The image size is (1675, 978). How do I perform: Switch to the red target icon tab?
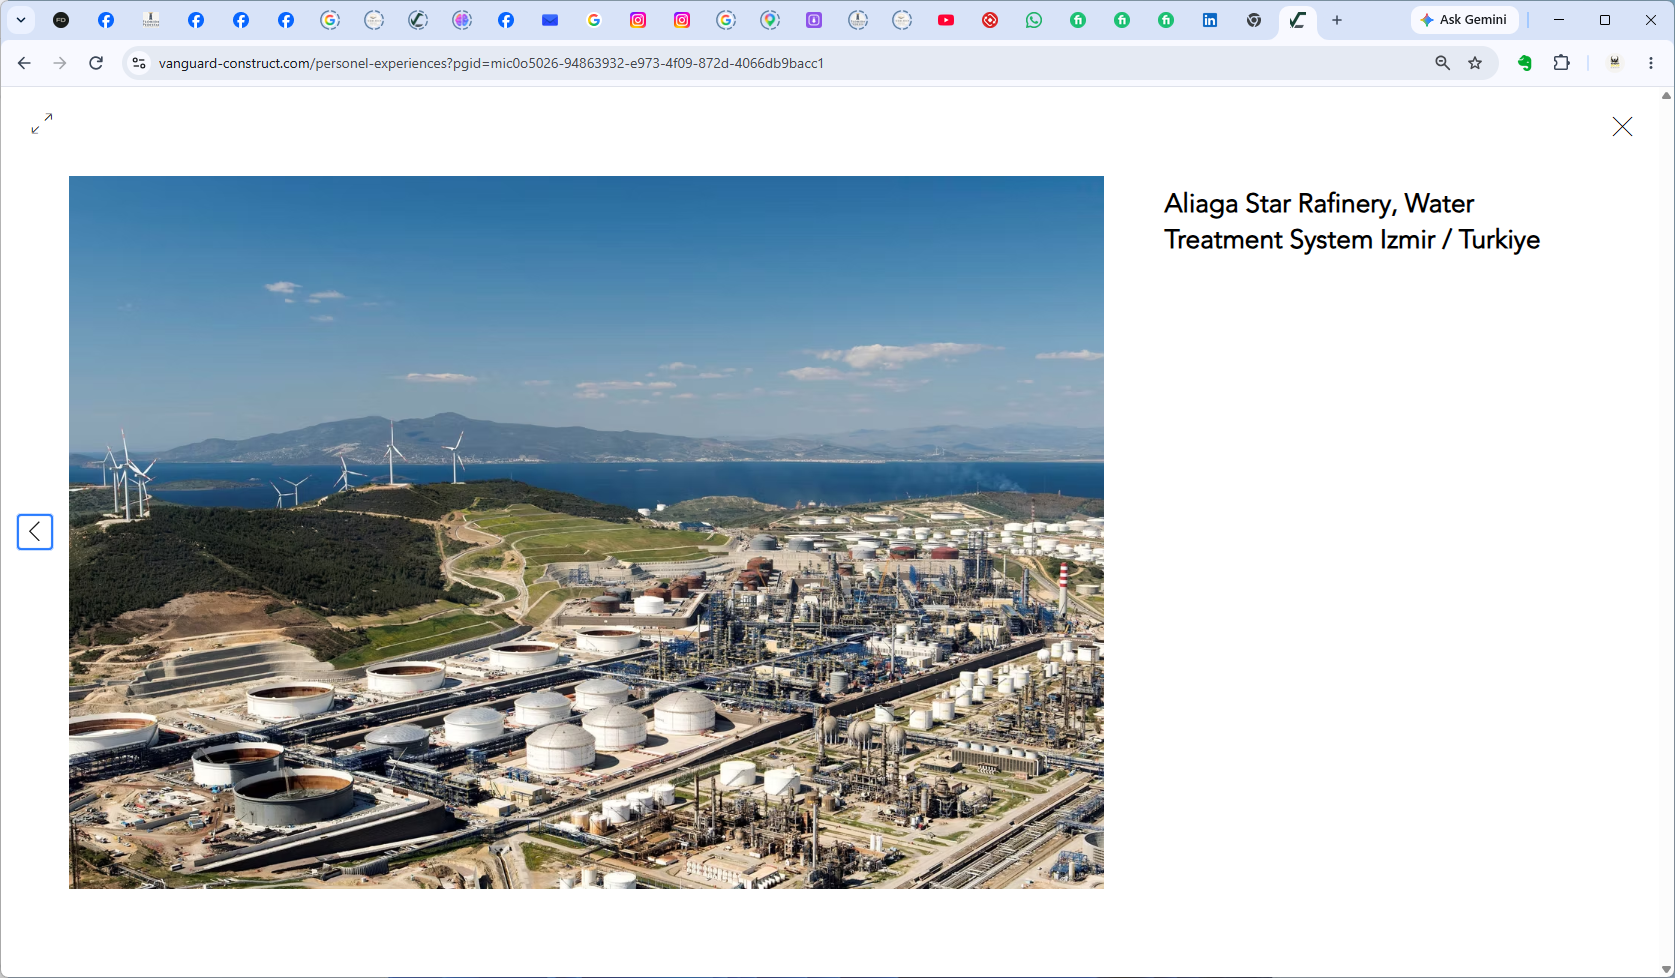pos(990,20)
